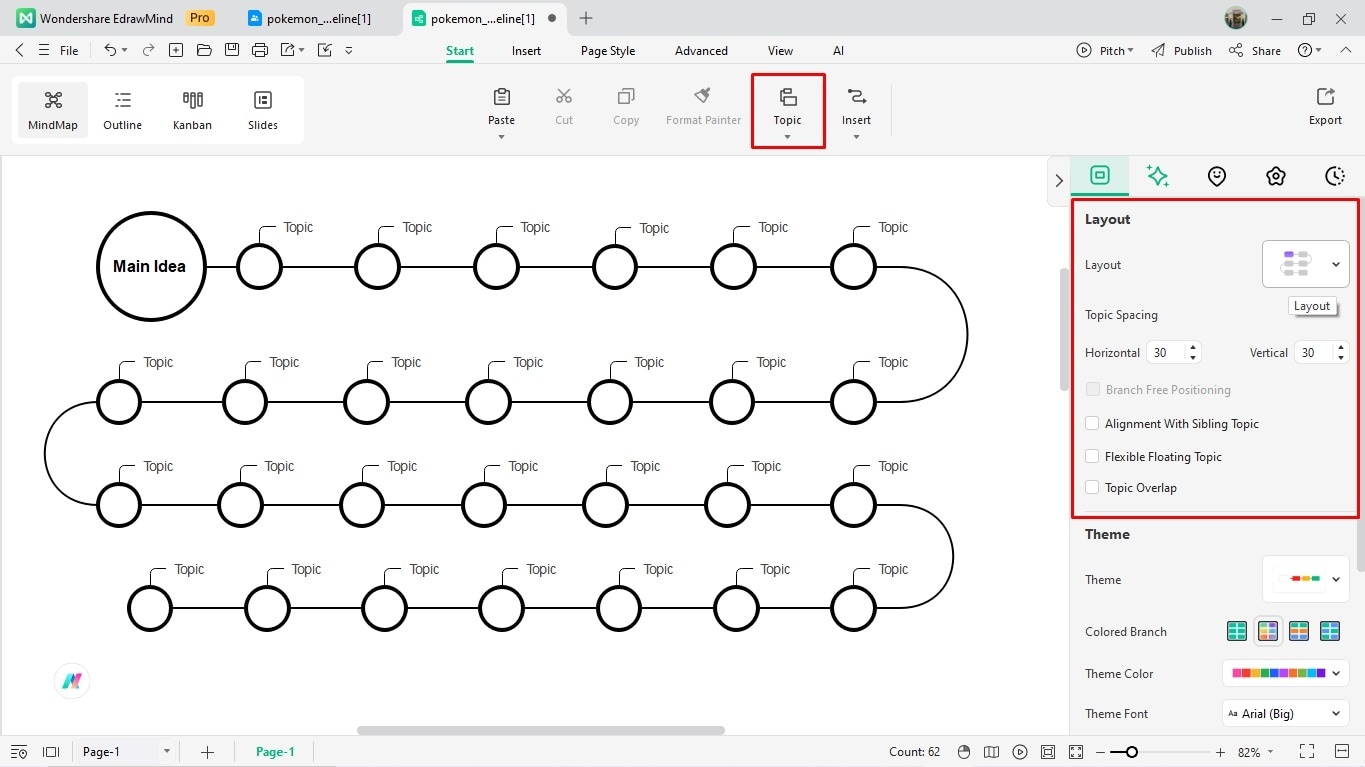This screenshot has width=1365, height=767.
Task: Select the fourth Colored Branch option
Action: tap(1330, 631)
